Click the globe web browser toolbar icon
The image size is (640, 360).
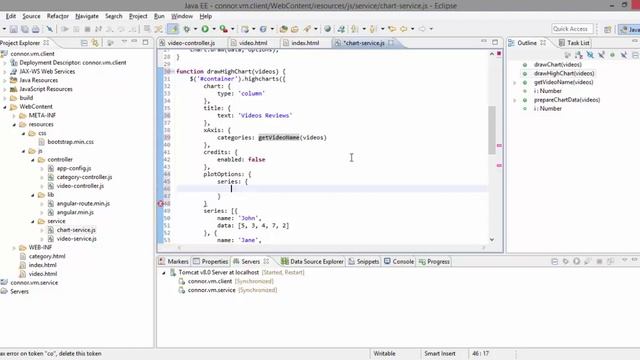point(327,29)
